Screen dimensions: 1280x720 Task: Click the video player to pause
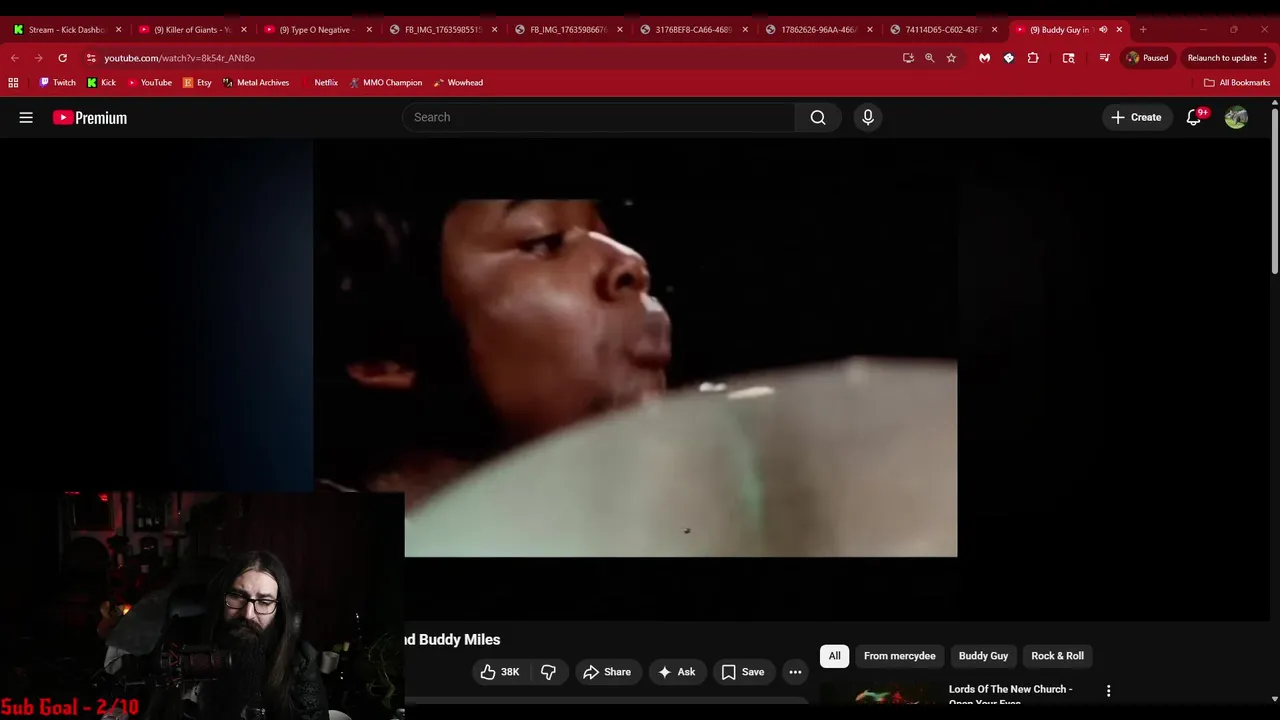pyautogui.click(x=635, y=378)
